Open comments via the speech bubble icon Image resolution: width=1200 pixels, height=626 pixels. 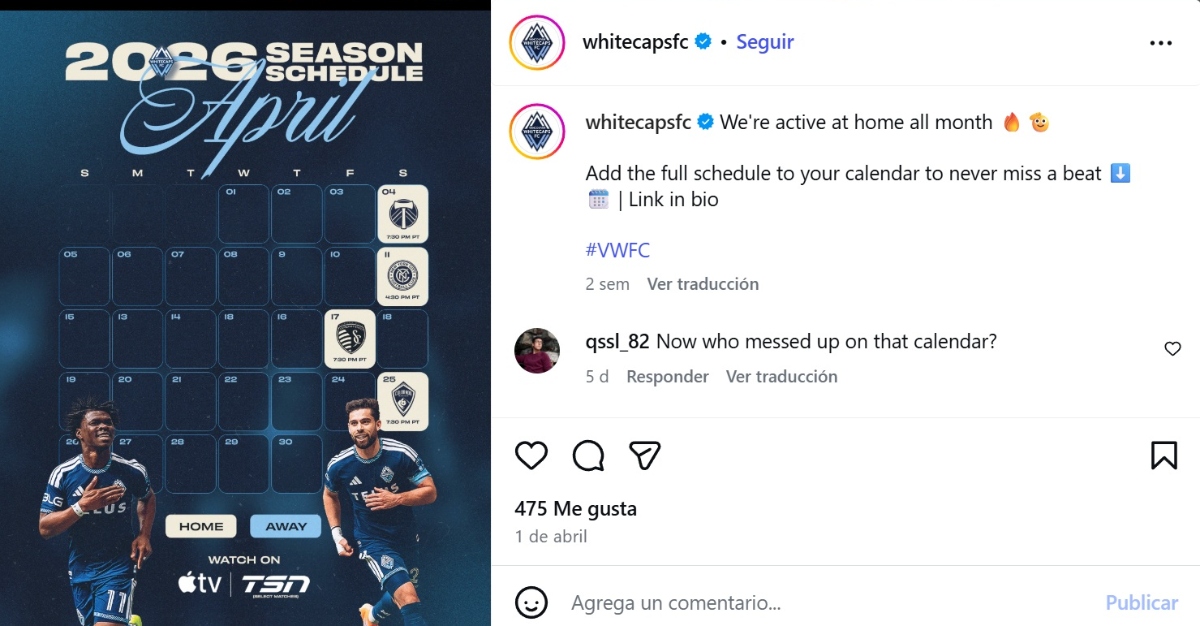coord(588,456)
